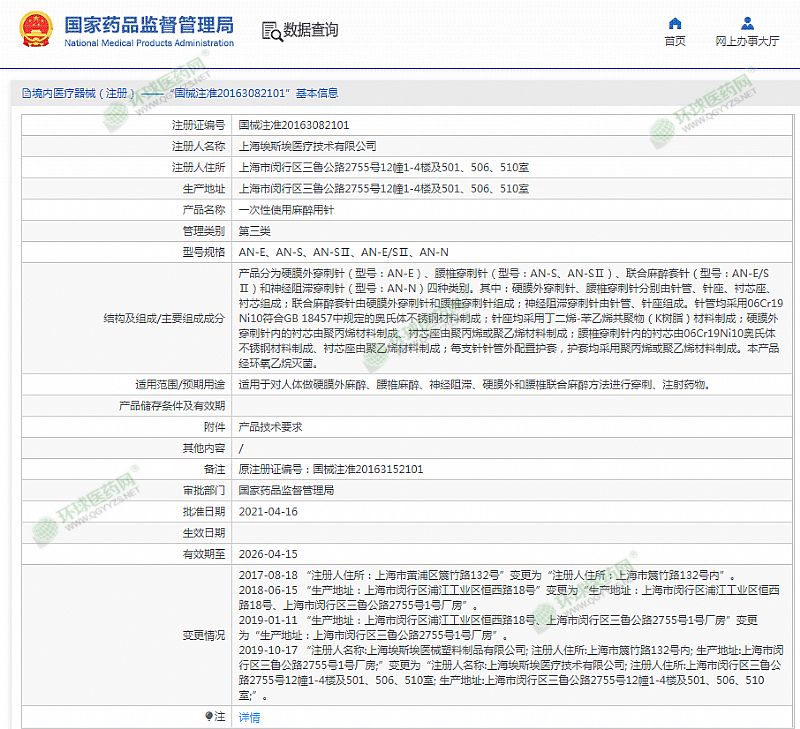Click registration number 国械注准20163082101 value
The width and height of the screenshot is (800, 729).
point(293,125)
